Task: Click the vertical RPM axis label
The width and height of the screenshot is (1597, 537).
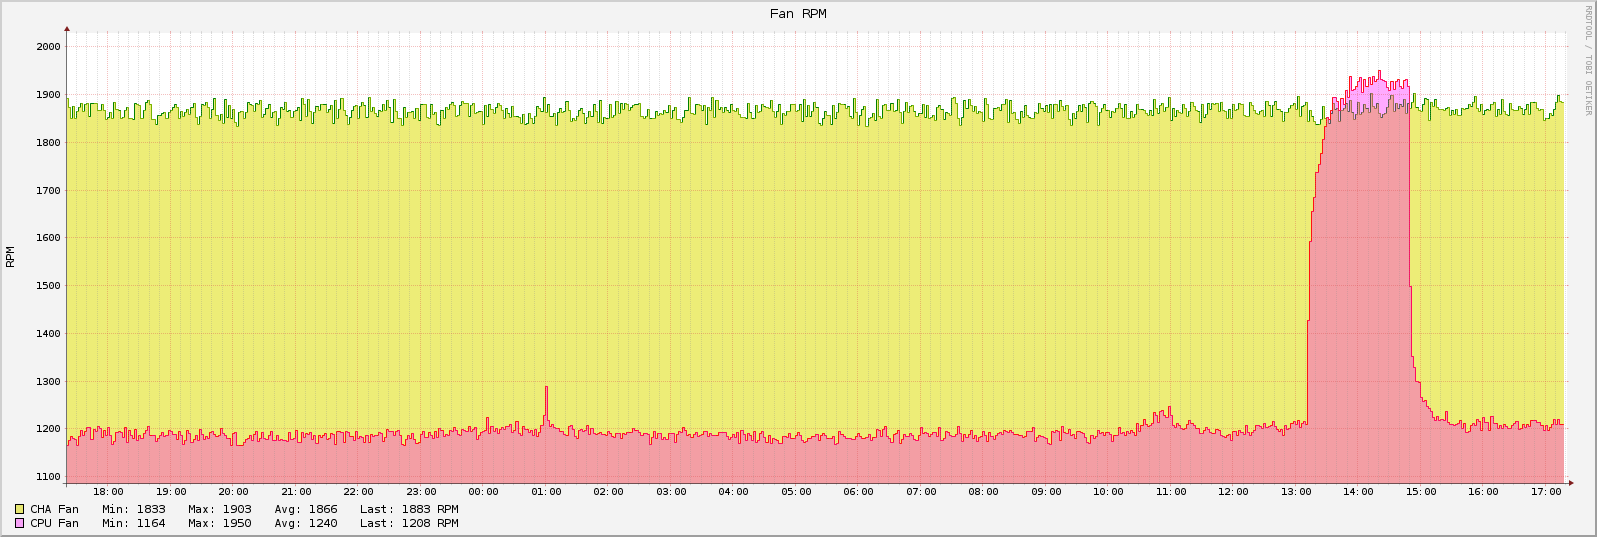Action: tap(10, 257)
